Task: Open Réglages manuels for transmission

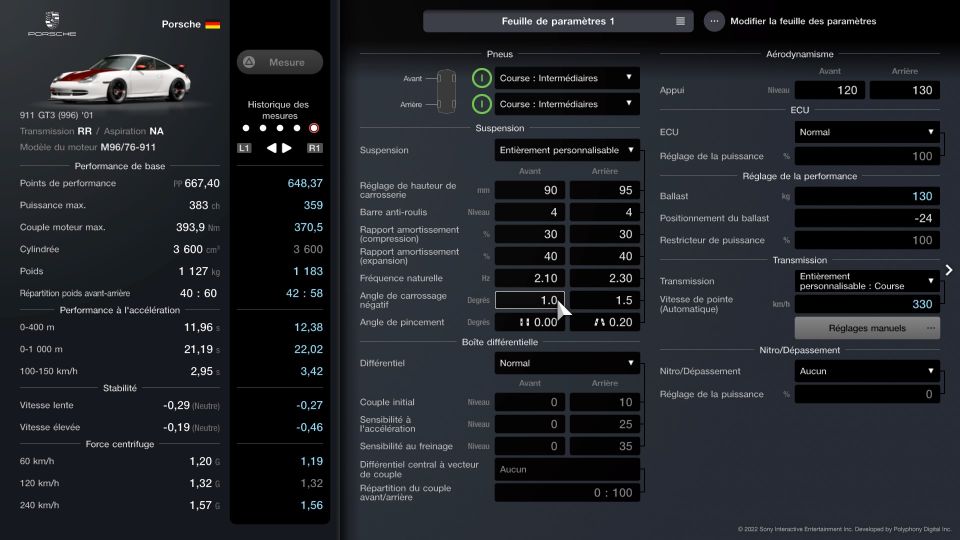Action: tap(867, 328)
